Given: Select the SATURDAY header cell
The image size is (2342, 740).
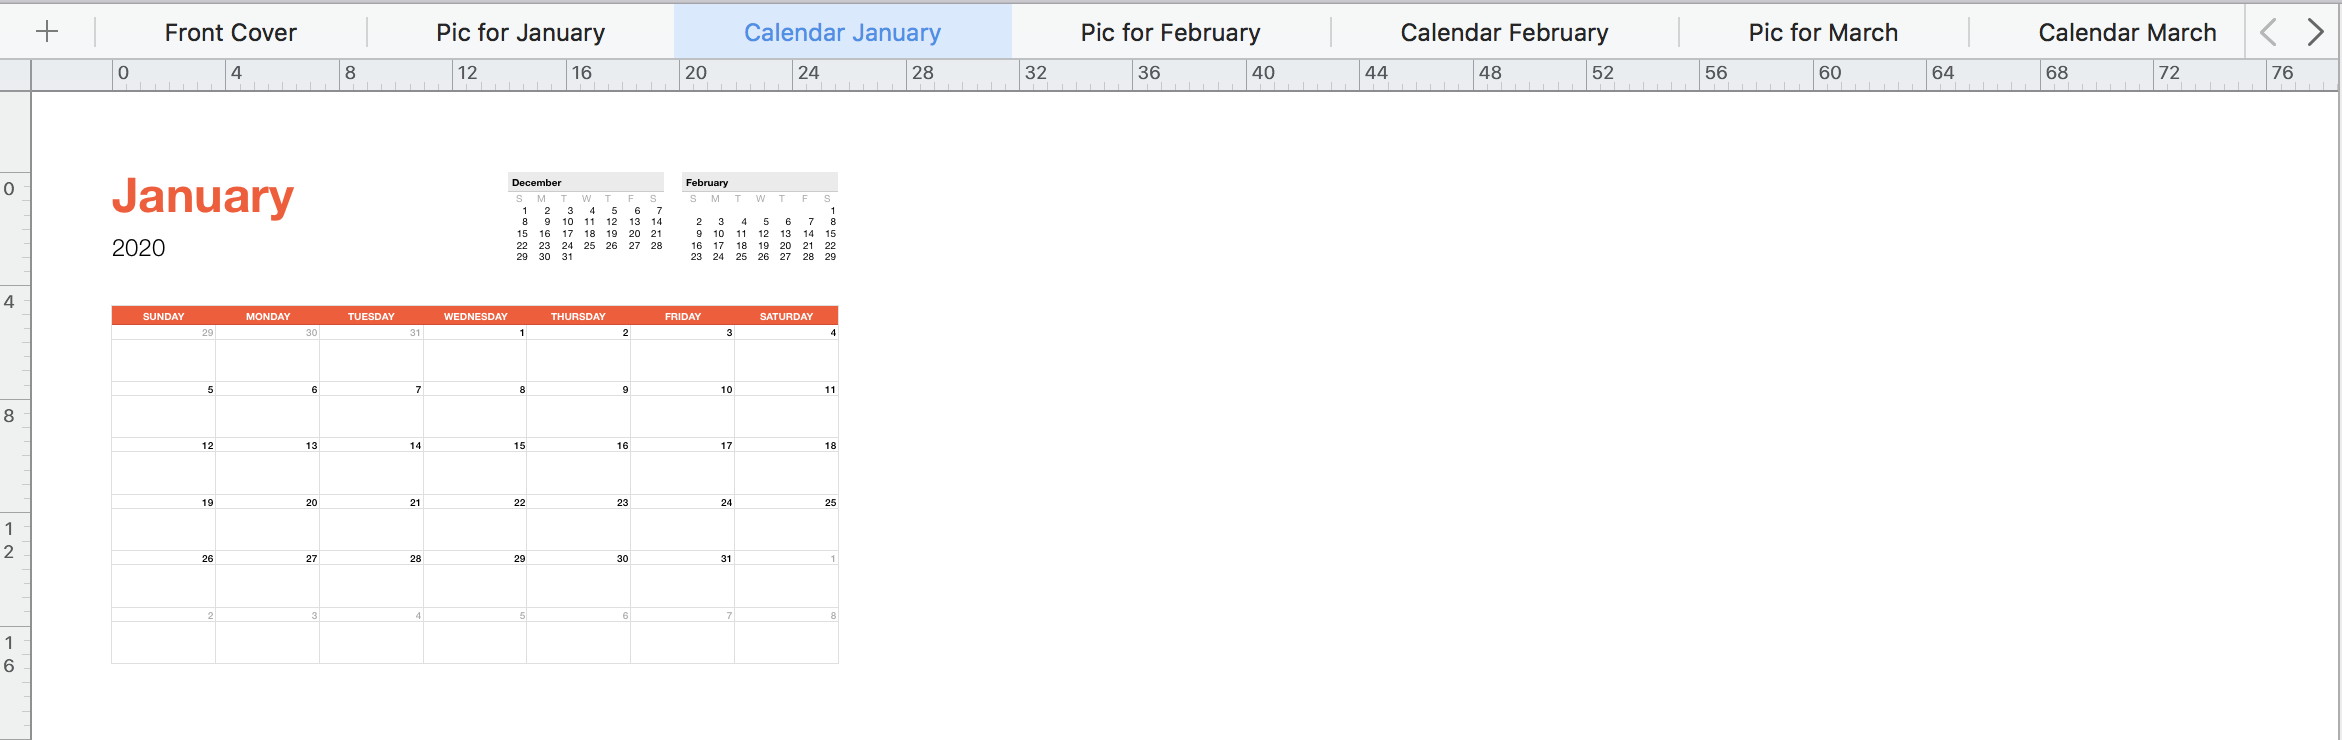Looking at the screenshot, I should pyautogui.click(x=786, y=316).
